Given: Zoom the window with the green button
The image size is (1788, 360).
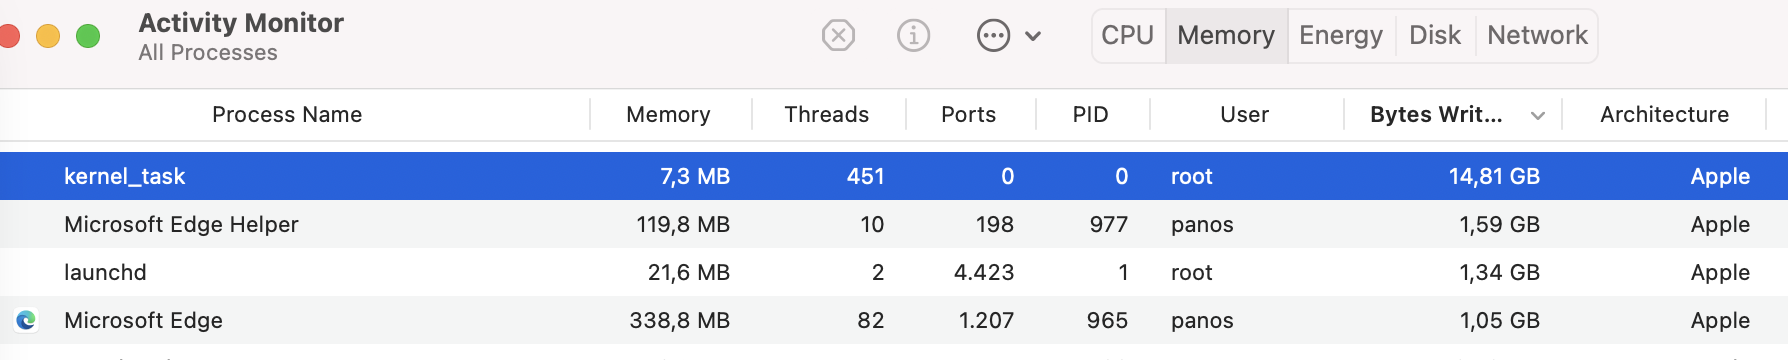Looking at the screenshot, I should pyautogui.click(x=88, y=36).
